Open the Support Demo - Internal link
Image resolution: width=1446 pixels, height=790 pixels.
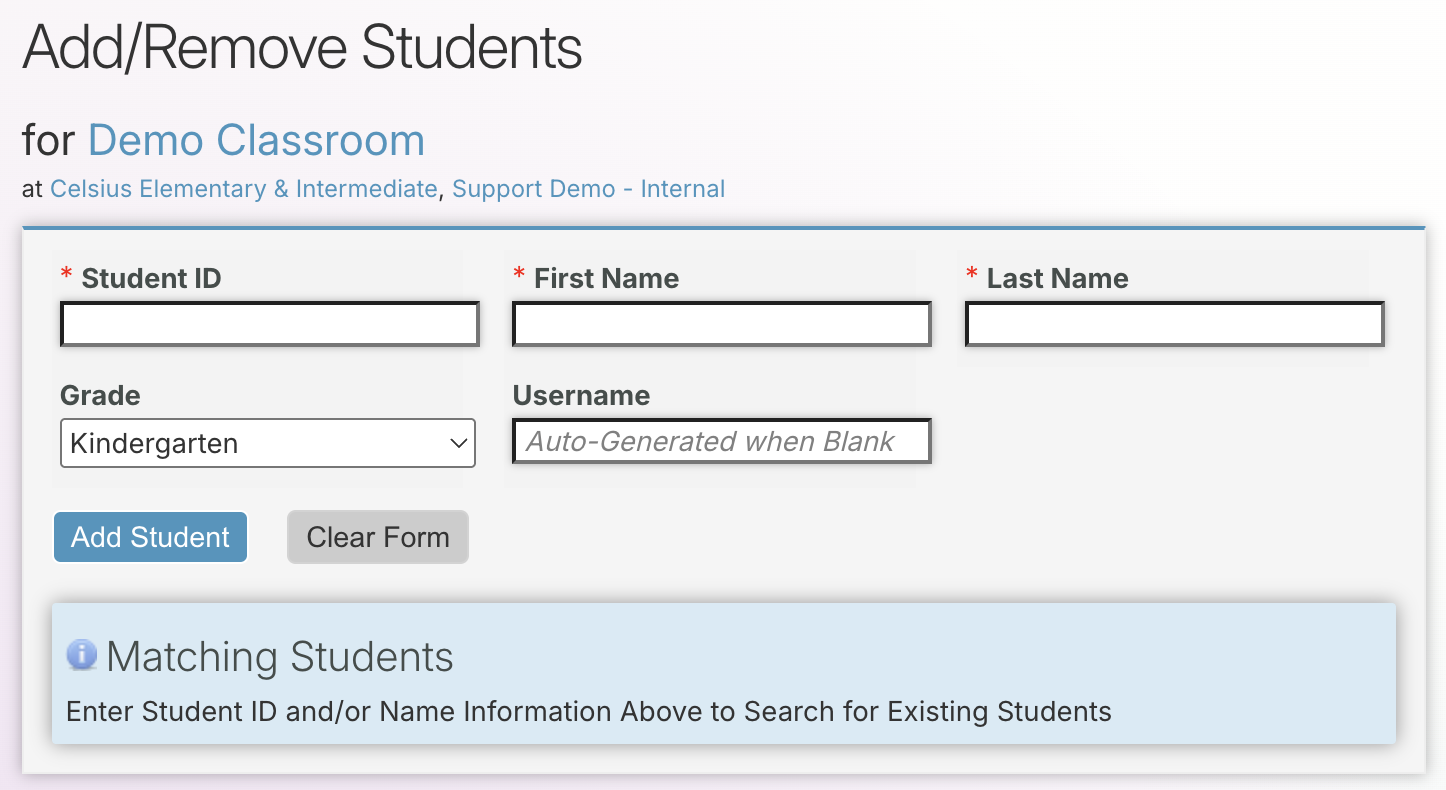pyautogui.click(x=588, y=188)
